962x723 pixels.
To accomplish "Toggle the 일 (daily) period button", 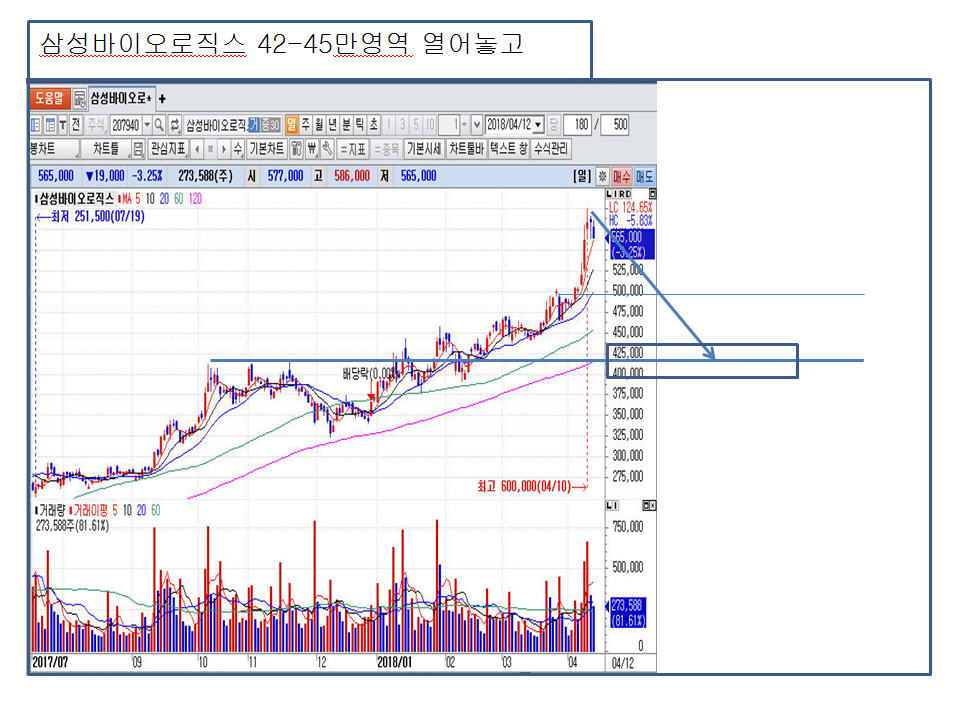I will click(x=291, y=124).
